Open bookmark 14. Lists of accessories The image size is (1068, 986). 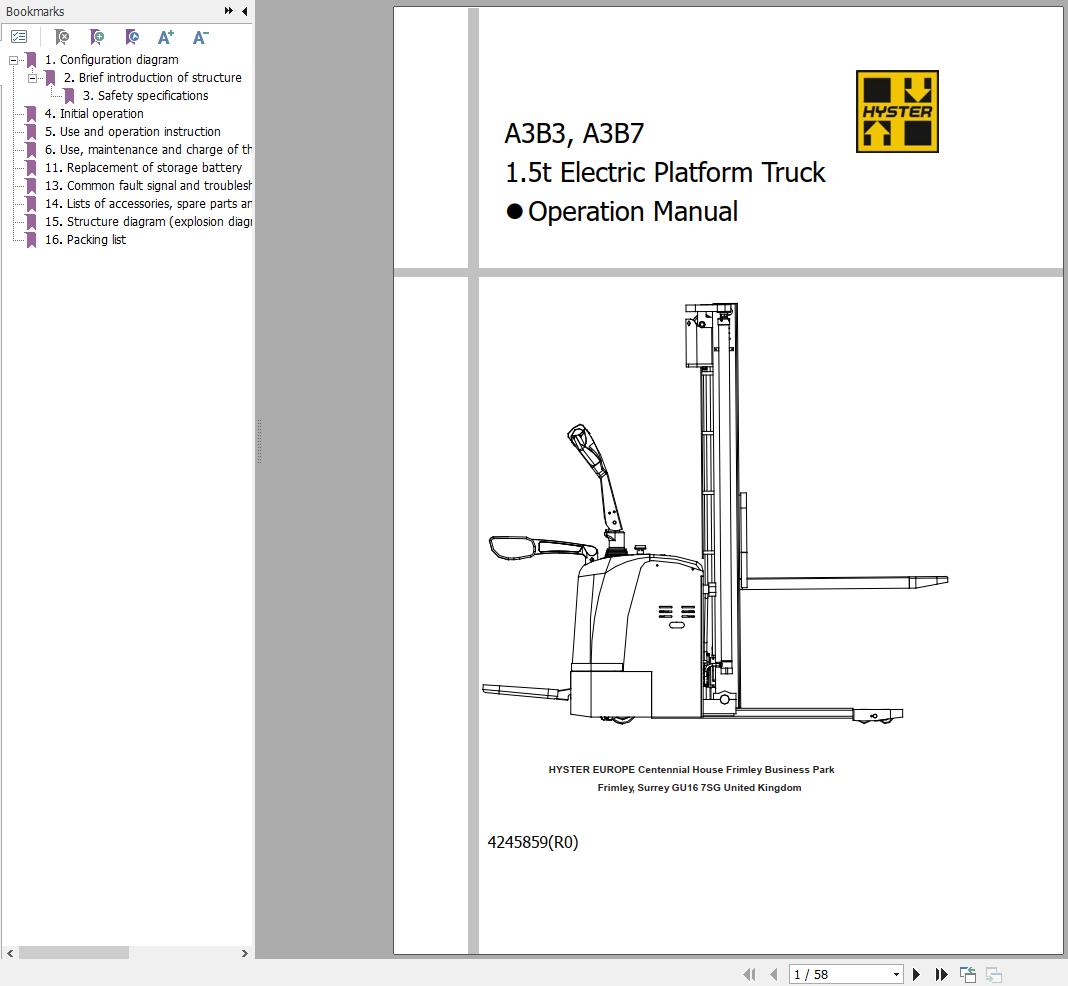[148, 204]
